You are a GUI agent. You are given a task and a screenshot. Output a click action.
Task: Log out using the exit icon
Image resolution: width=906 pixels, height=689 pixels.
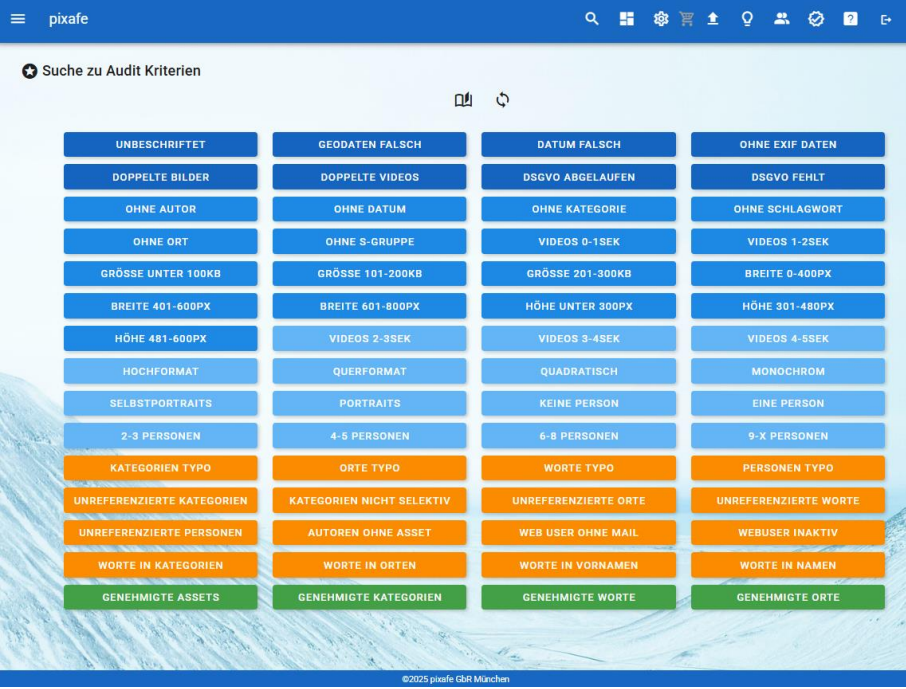tap(885, 19)
